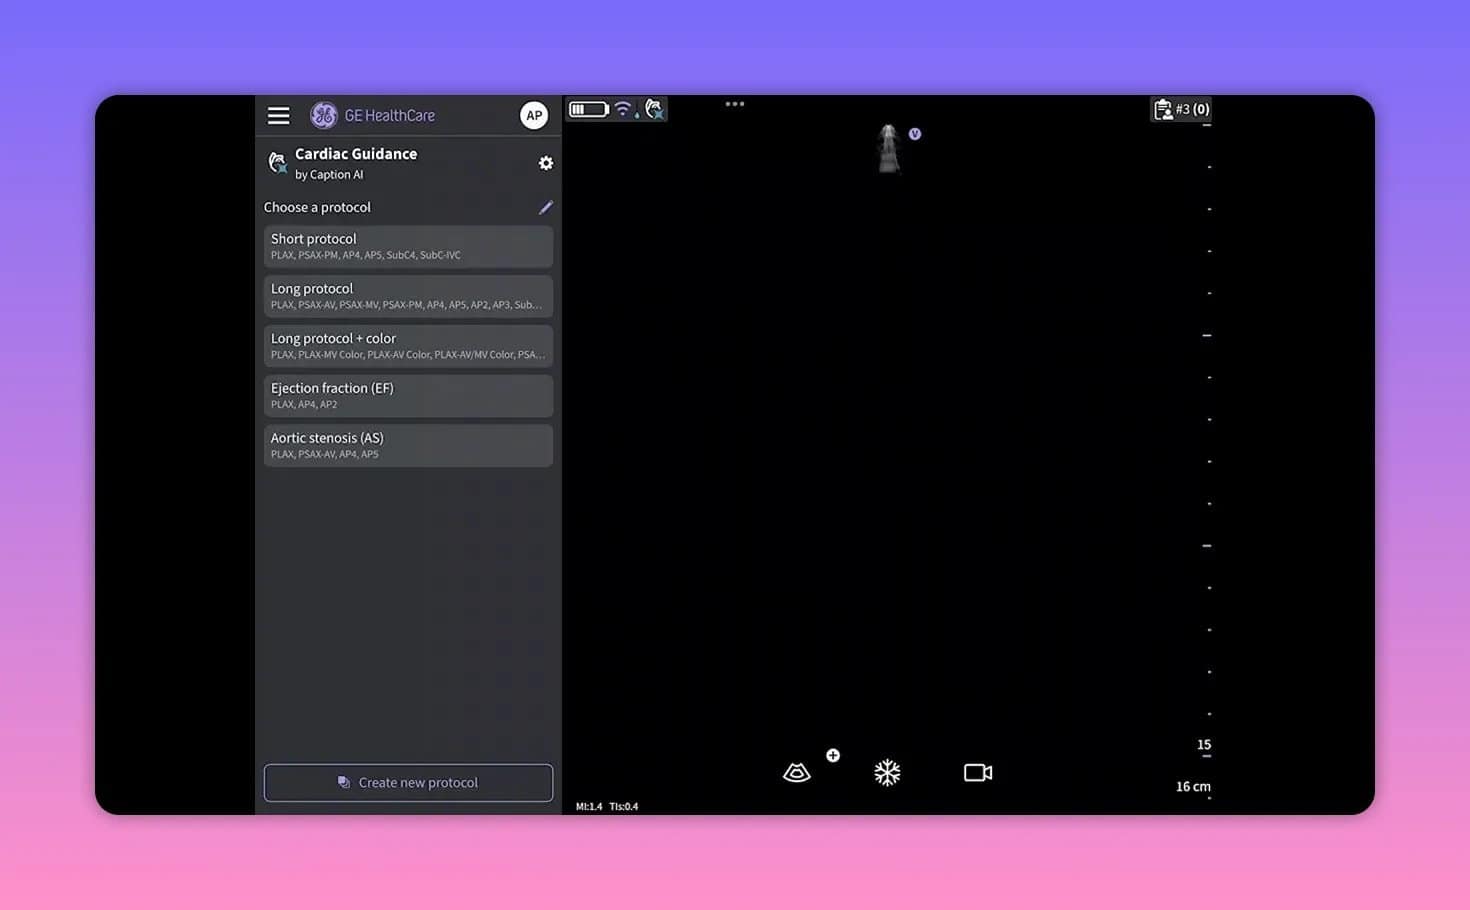Click the 16 cm depth value

1193,786
